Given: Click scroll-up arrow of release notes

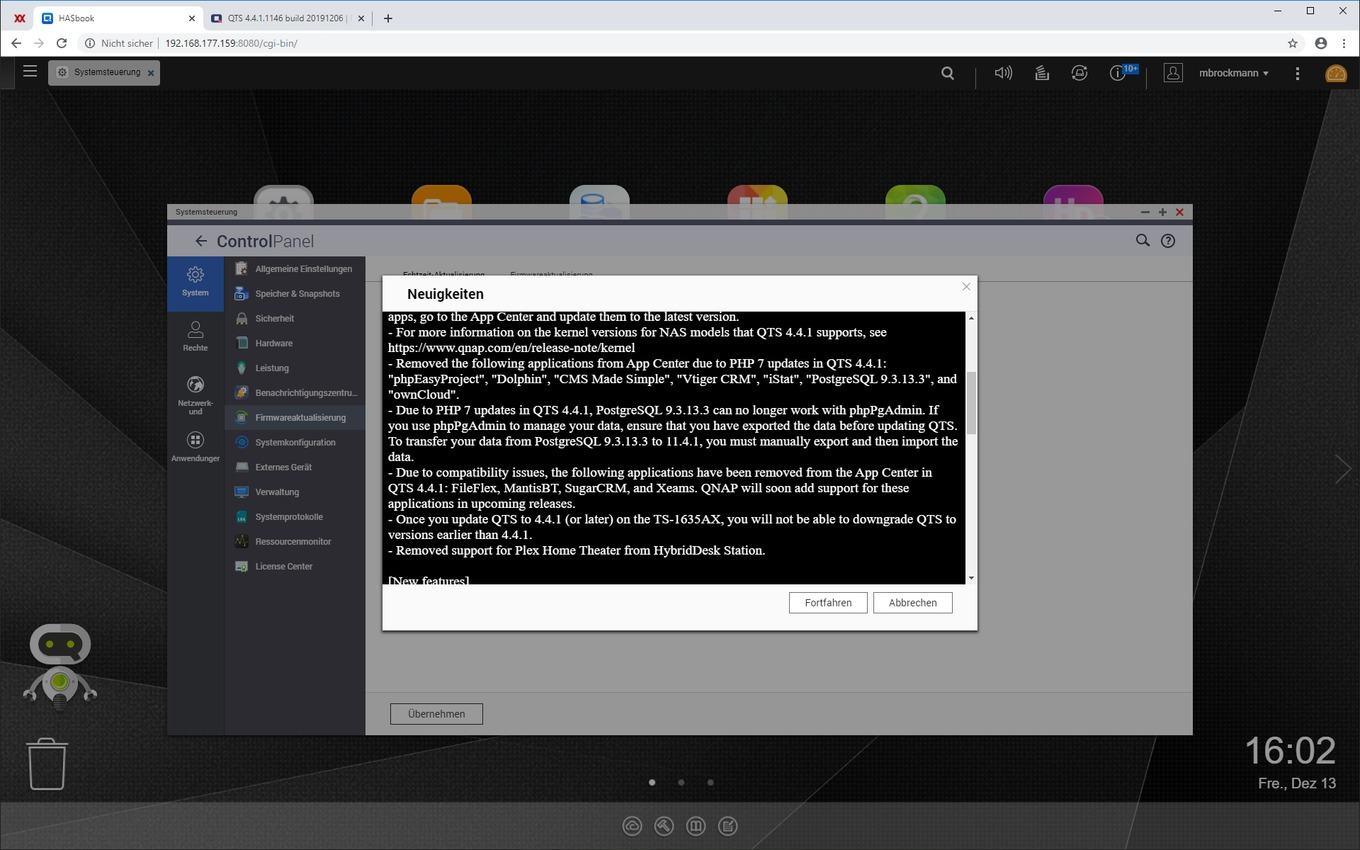Looking at the screenshot, I should 970,318.
